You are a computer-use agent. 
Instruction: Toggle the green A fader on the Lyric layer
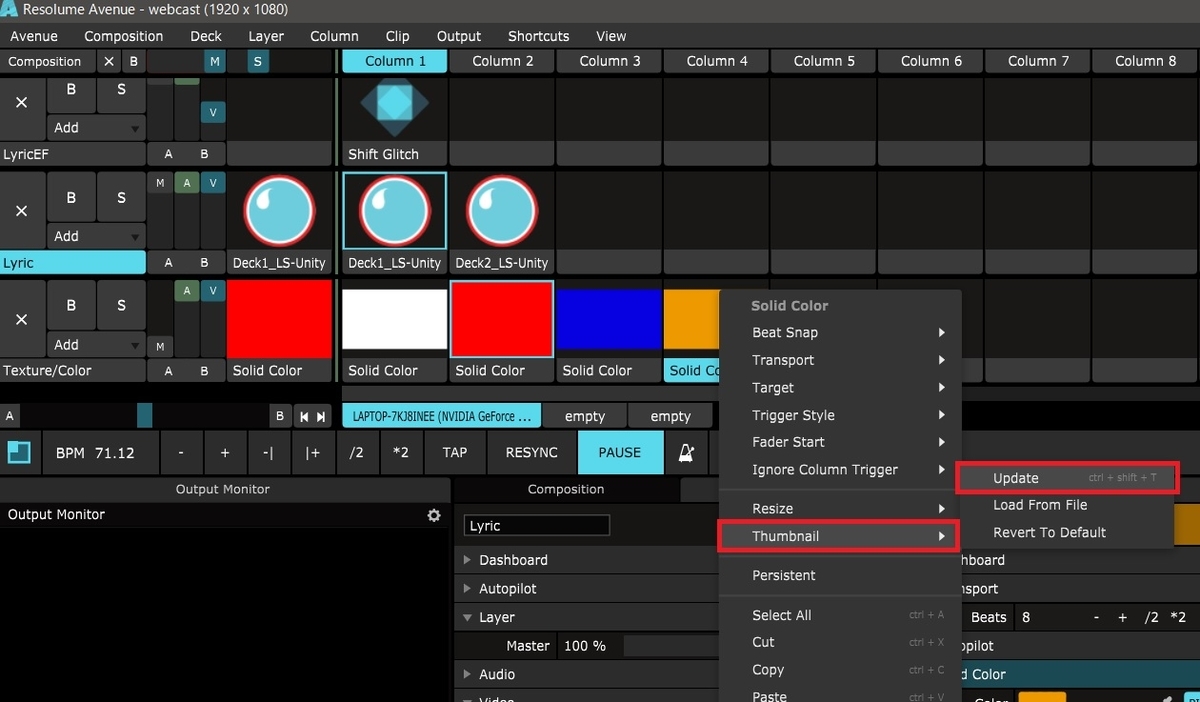[x=186, y=183]
